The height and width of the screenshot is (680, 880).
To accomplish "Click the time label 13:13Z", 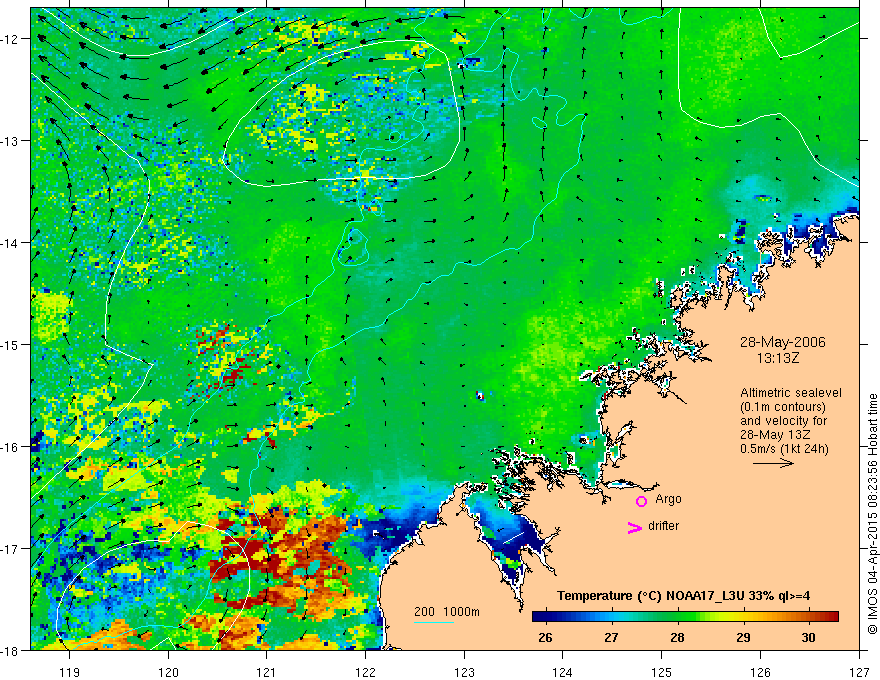I will click(x=777, y=358).
